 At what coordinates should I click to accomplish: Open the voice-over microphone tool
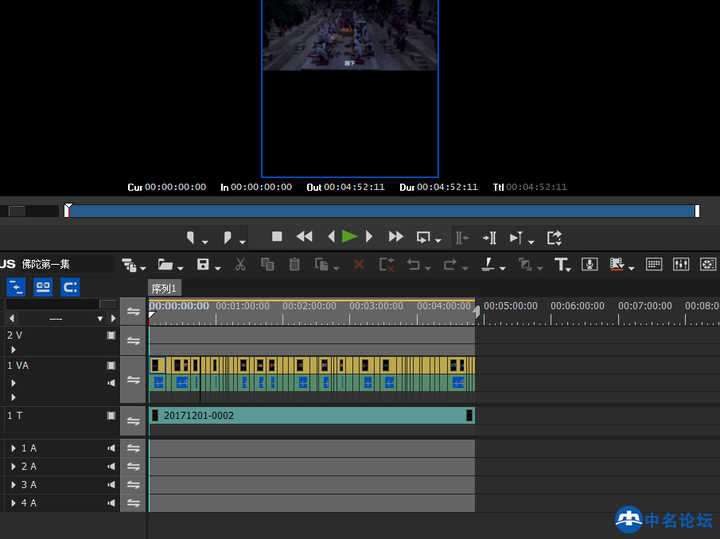click(589, 265)
